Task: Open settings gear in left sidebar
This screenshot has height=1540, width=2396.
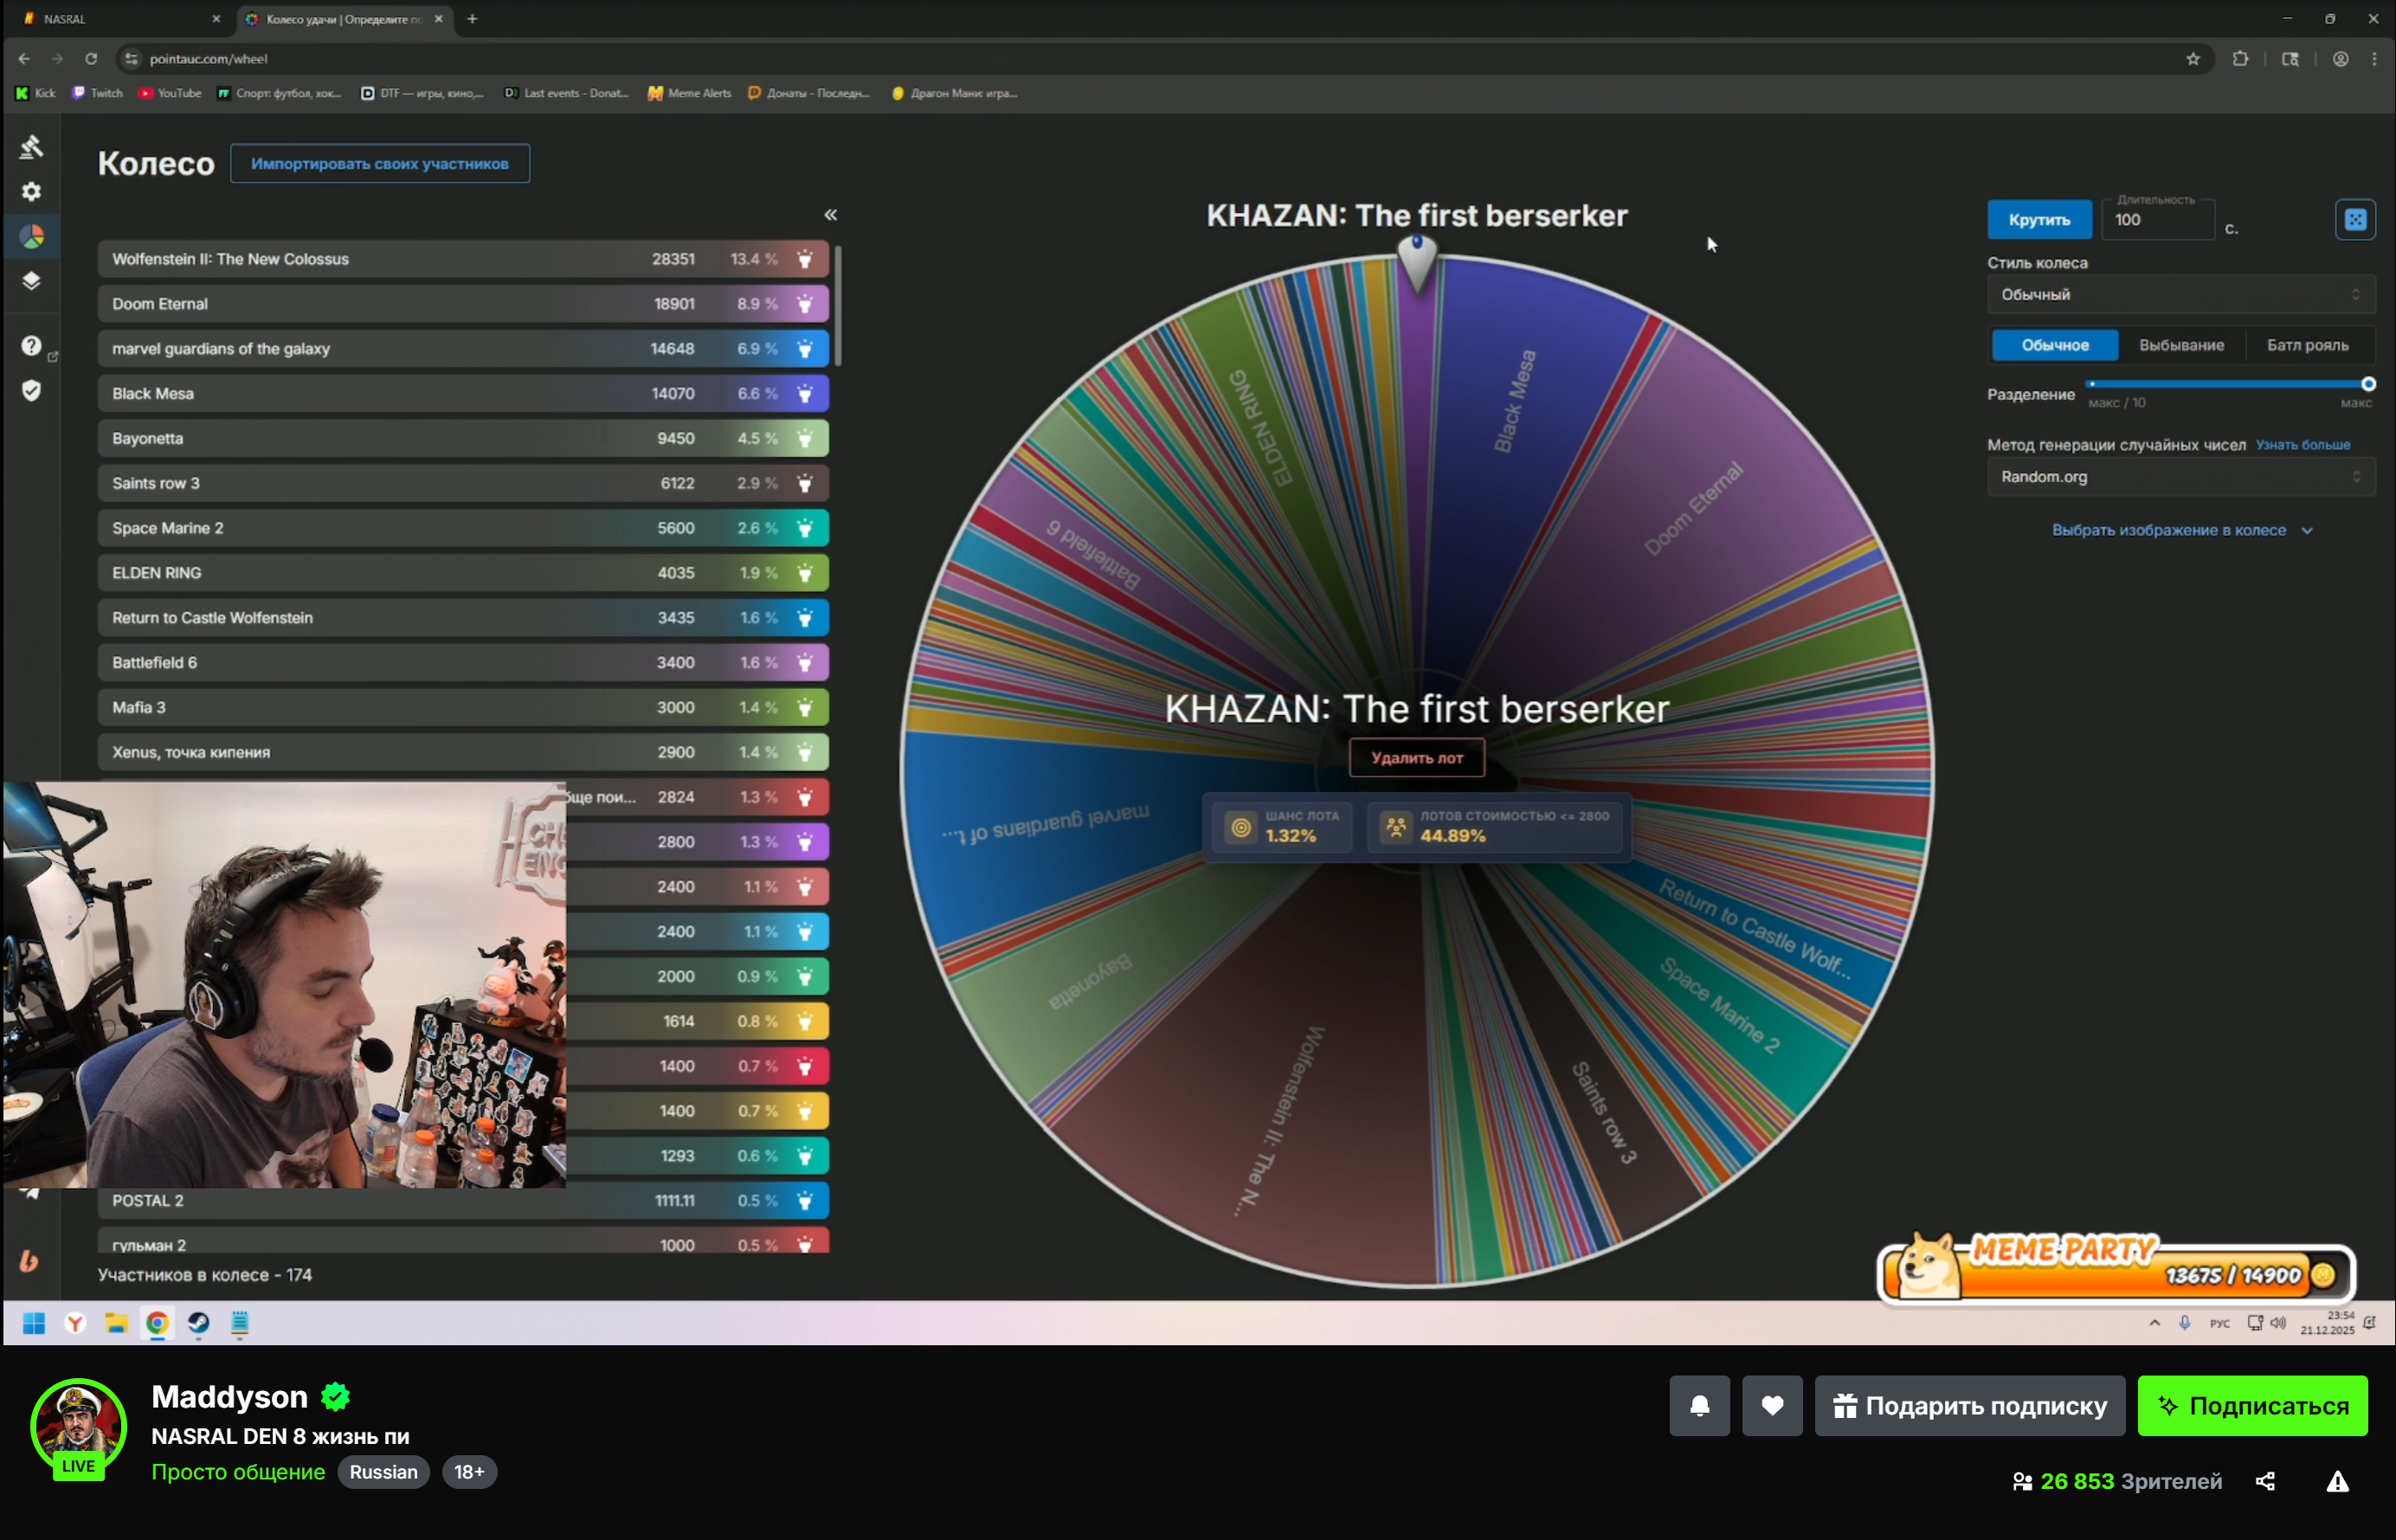Action: 31,191
